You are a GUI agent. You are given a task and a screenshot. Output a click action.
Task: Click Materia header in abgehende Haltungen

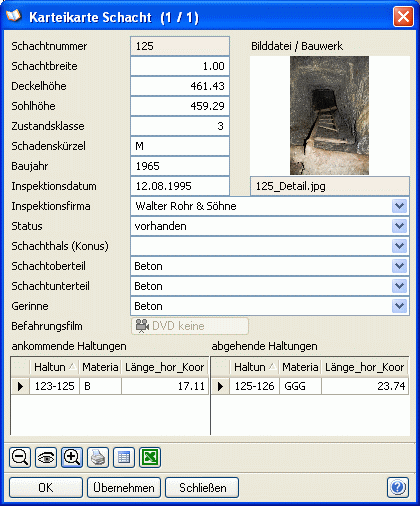[300, 367]
